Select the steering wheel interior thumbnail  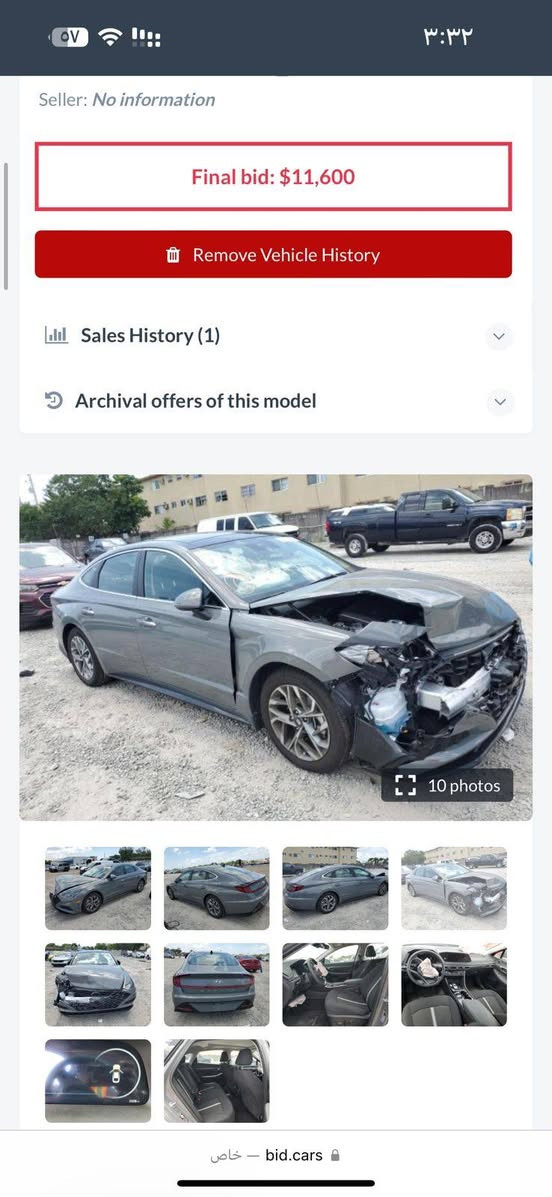tap(454, 985)
